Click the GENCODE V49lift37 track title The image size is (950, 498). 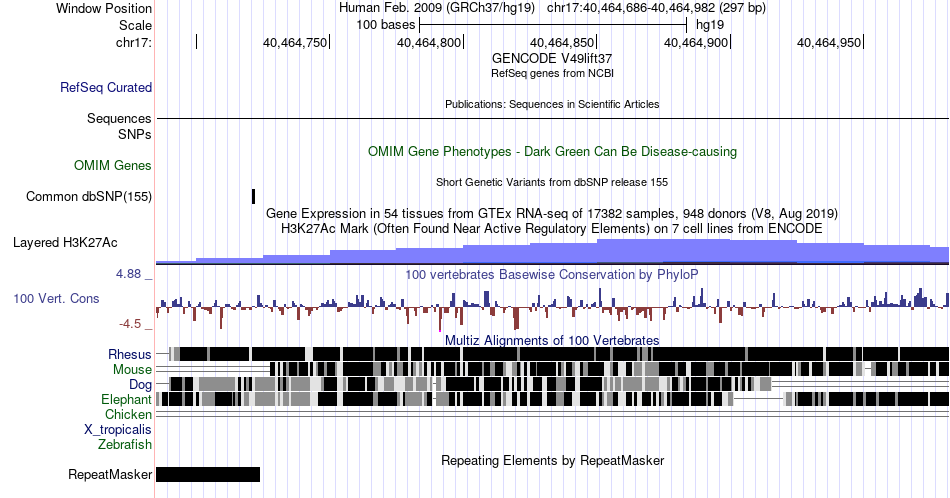(x=552, y=59)
